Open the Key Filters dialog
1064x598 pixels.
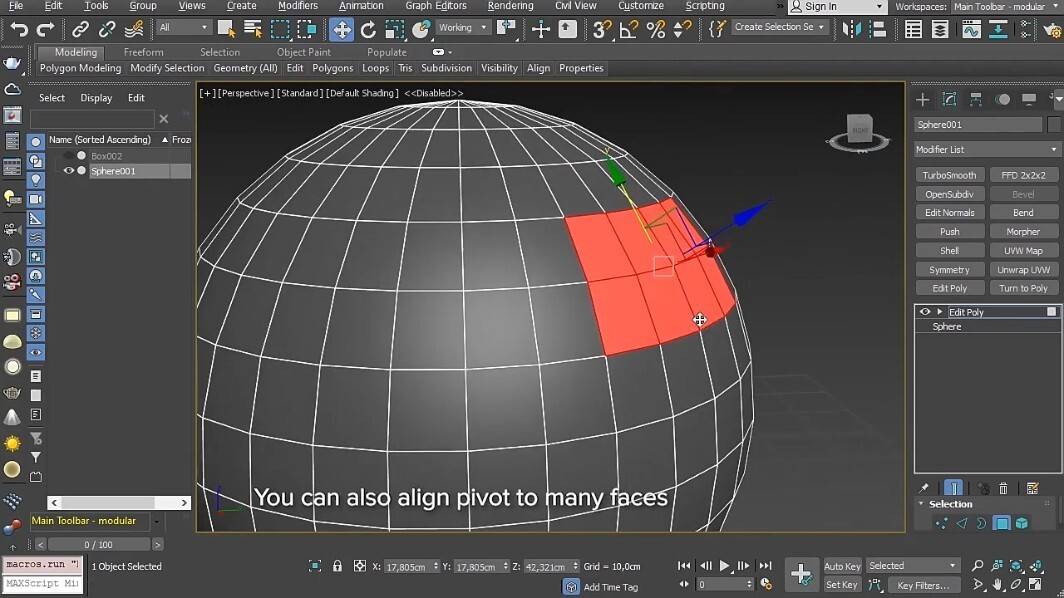coord(923,585)
